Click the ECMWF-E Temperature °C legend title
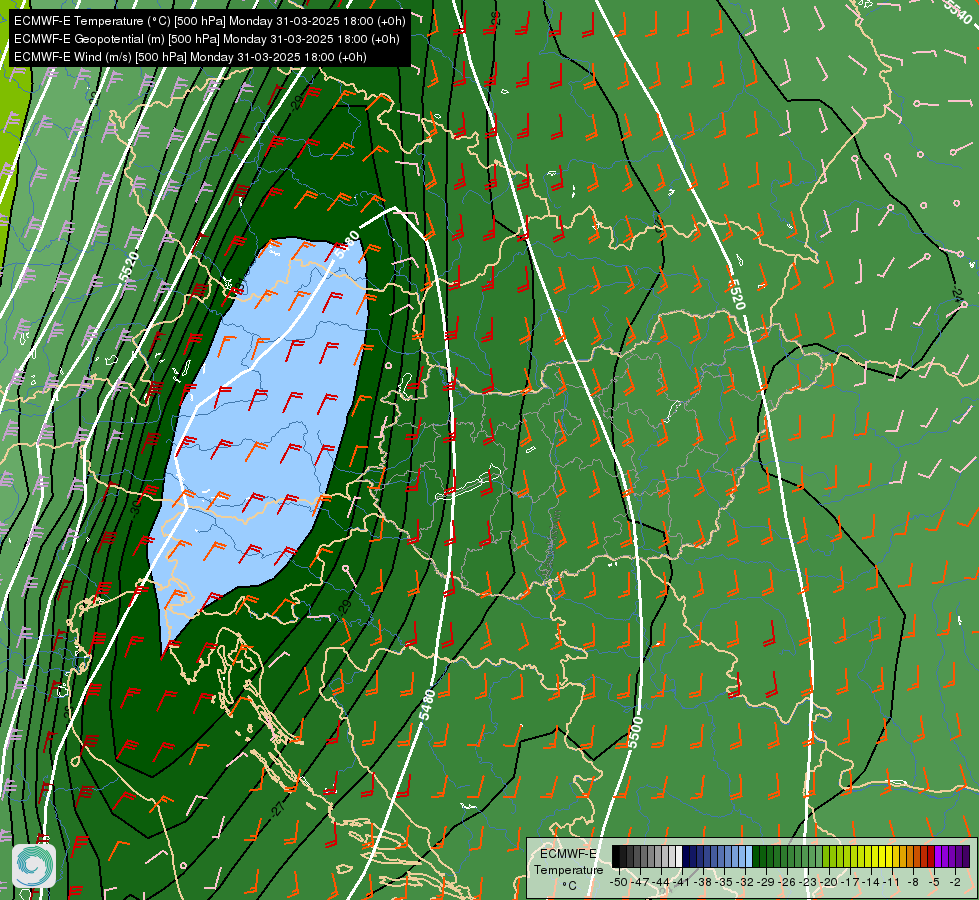This screenshot has width=979, height=900. [x=568, y=869]
